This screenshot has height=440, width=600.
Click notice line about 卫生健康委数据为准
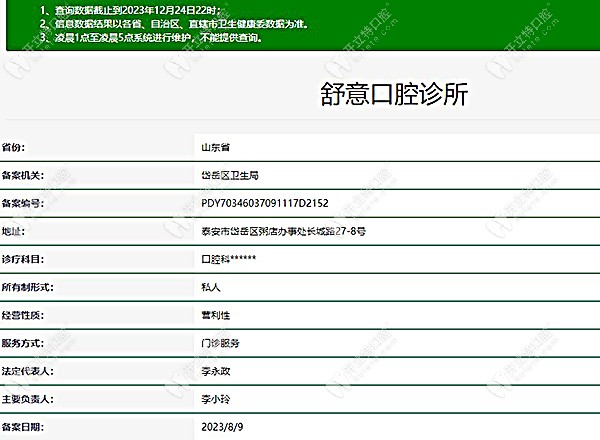(x=174, y=24)
